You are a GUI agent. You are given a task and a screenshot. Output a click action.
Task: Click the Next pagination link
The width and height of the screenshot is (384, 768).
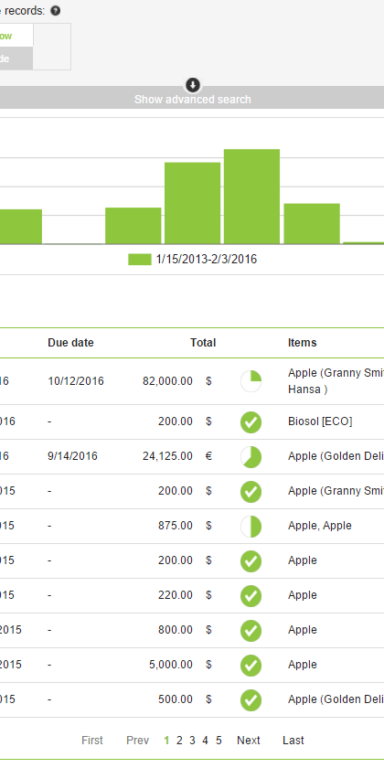click(248, 741)
